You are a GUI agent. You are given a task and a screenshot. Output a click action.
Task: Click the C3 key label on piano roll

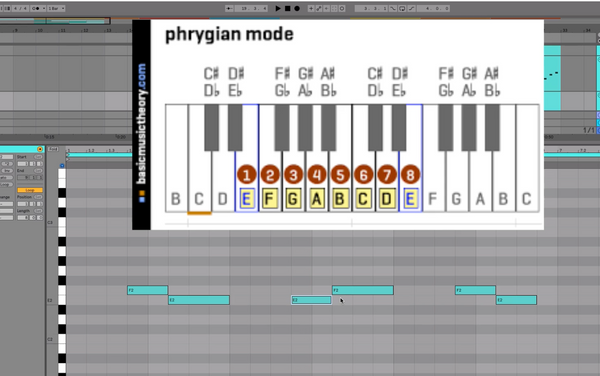pos(50,222)
